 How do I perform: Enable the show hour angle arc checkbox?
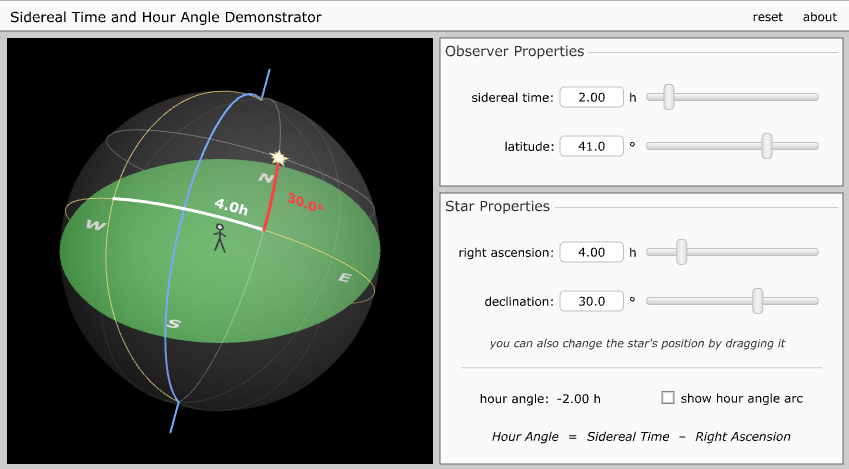pyautogui.click(x=668, y=398)
